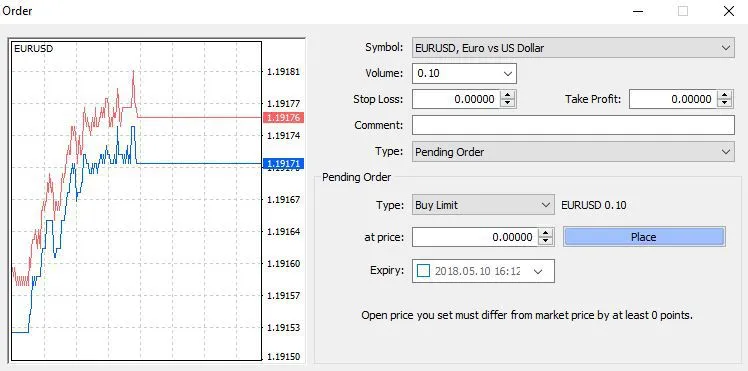The height and width of the screenshot is (371, 748).
Task: Minimize the Order window
Action: click(637, 11)
